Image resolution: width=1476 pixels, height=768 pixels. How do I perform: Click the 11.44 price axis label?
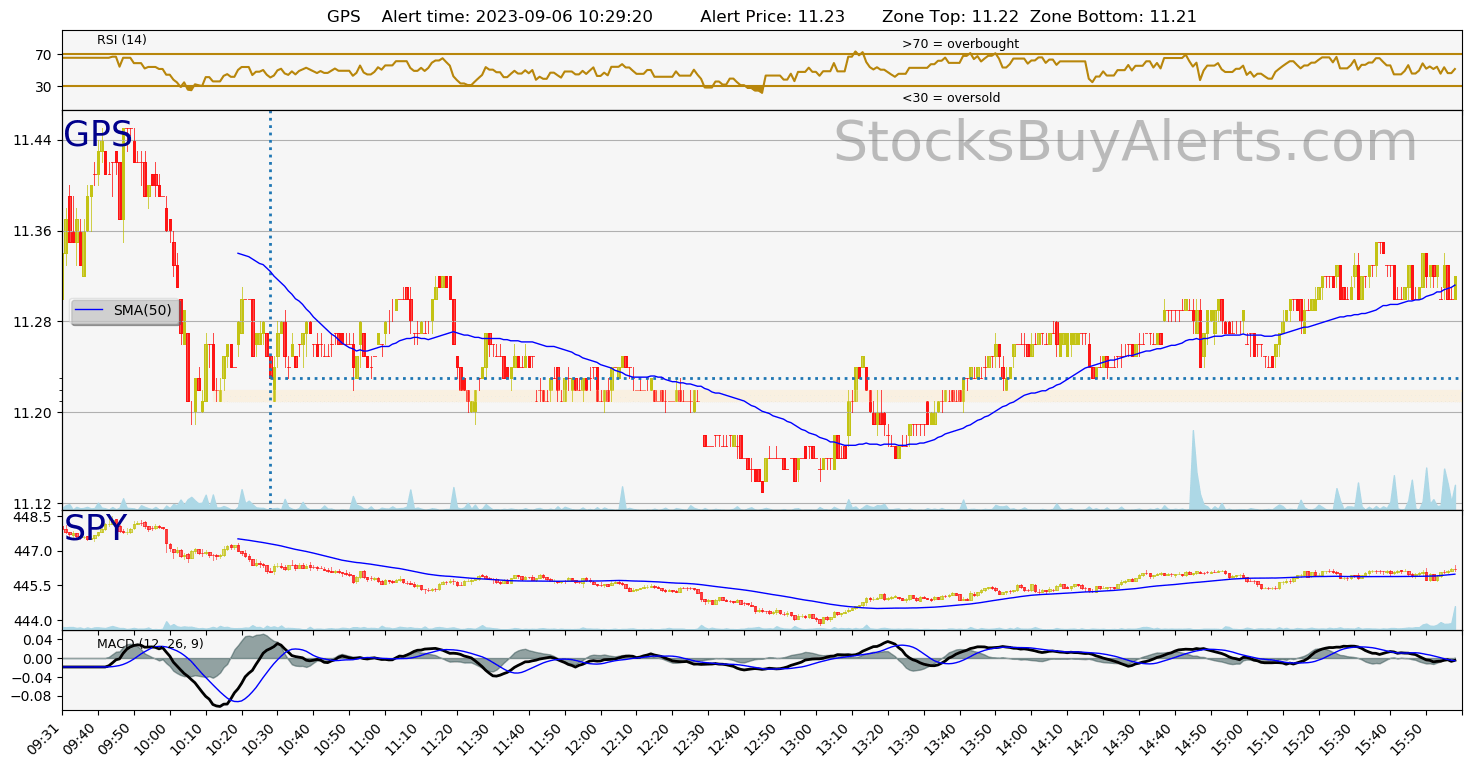pyautogui.click(x=33, y=141)
